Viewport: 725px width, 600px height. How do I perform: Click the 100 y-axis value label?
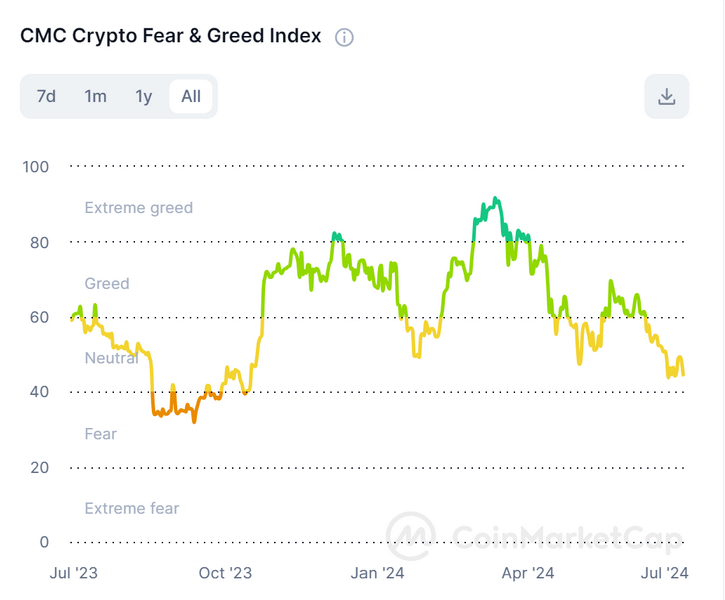(x=35, y=166)
